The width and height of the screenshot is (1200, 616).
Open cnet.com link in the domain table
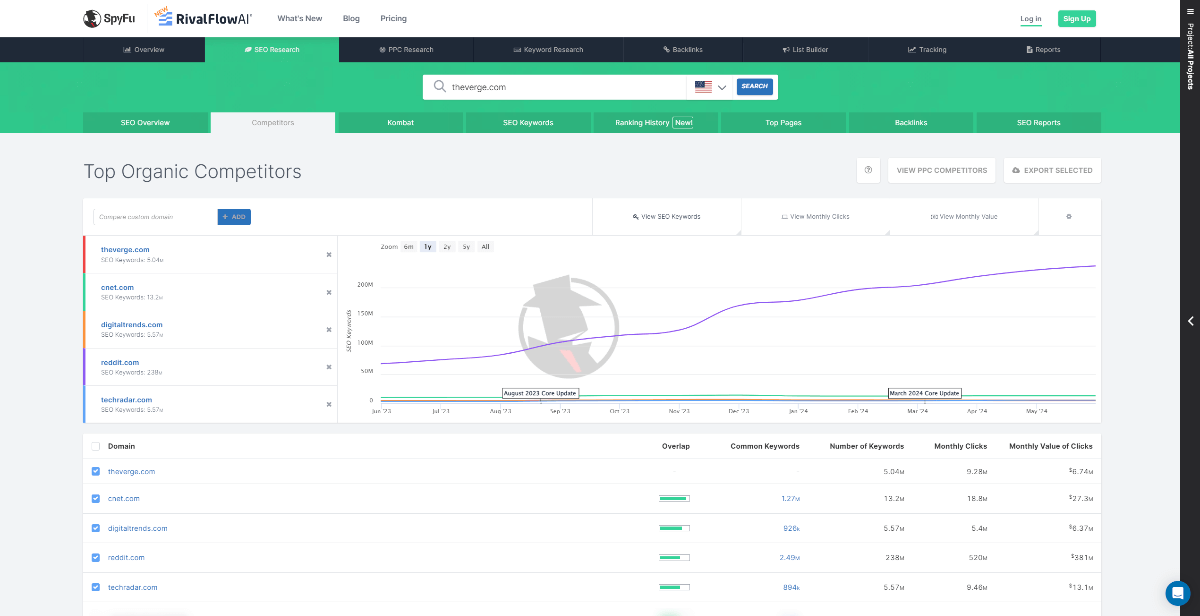(x=124, y=498)
